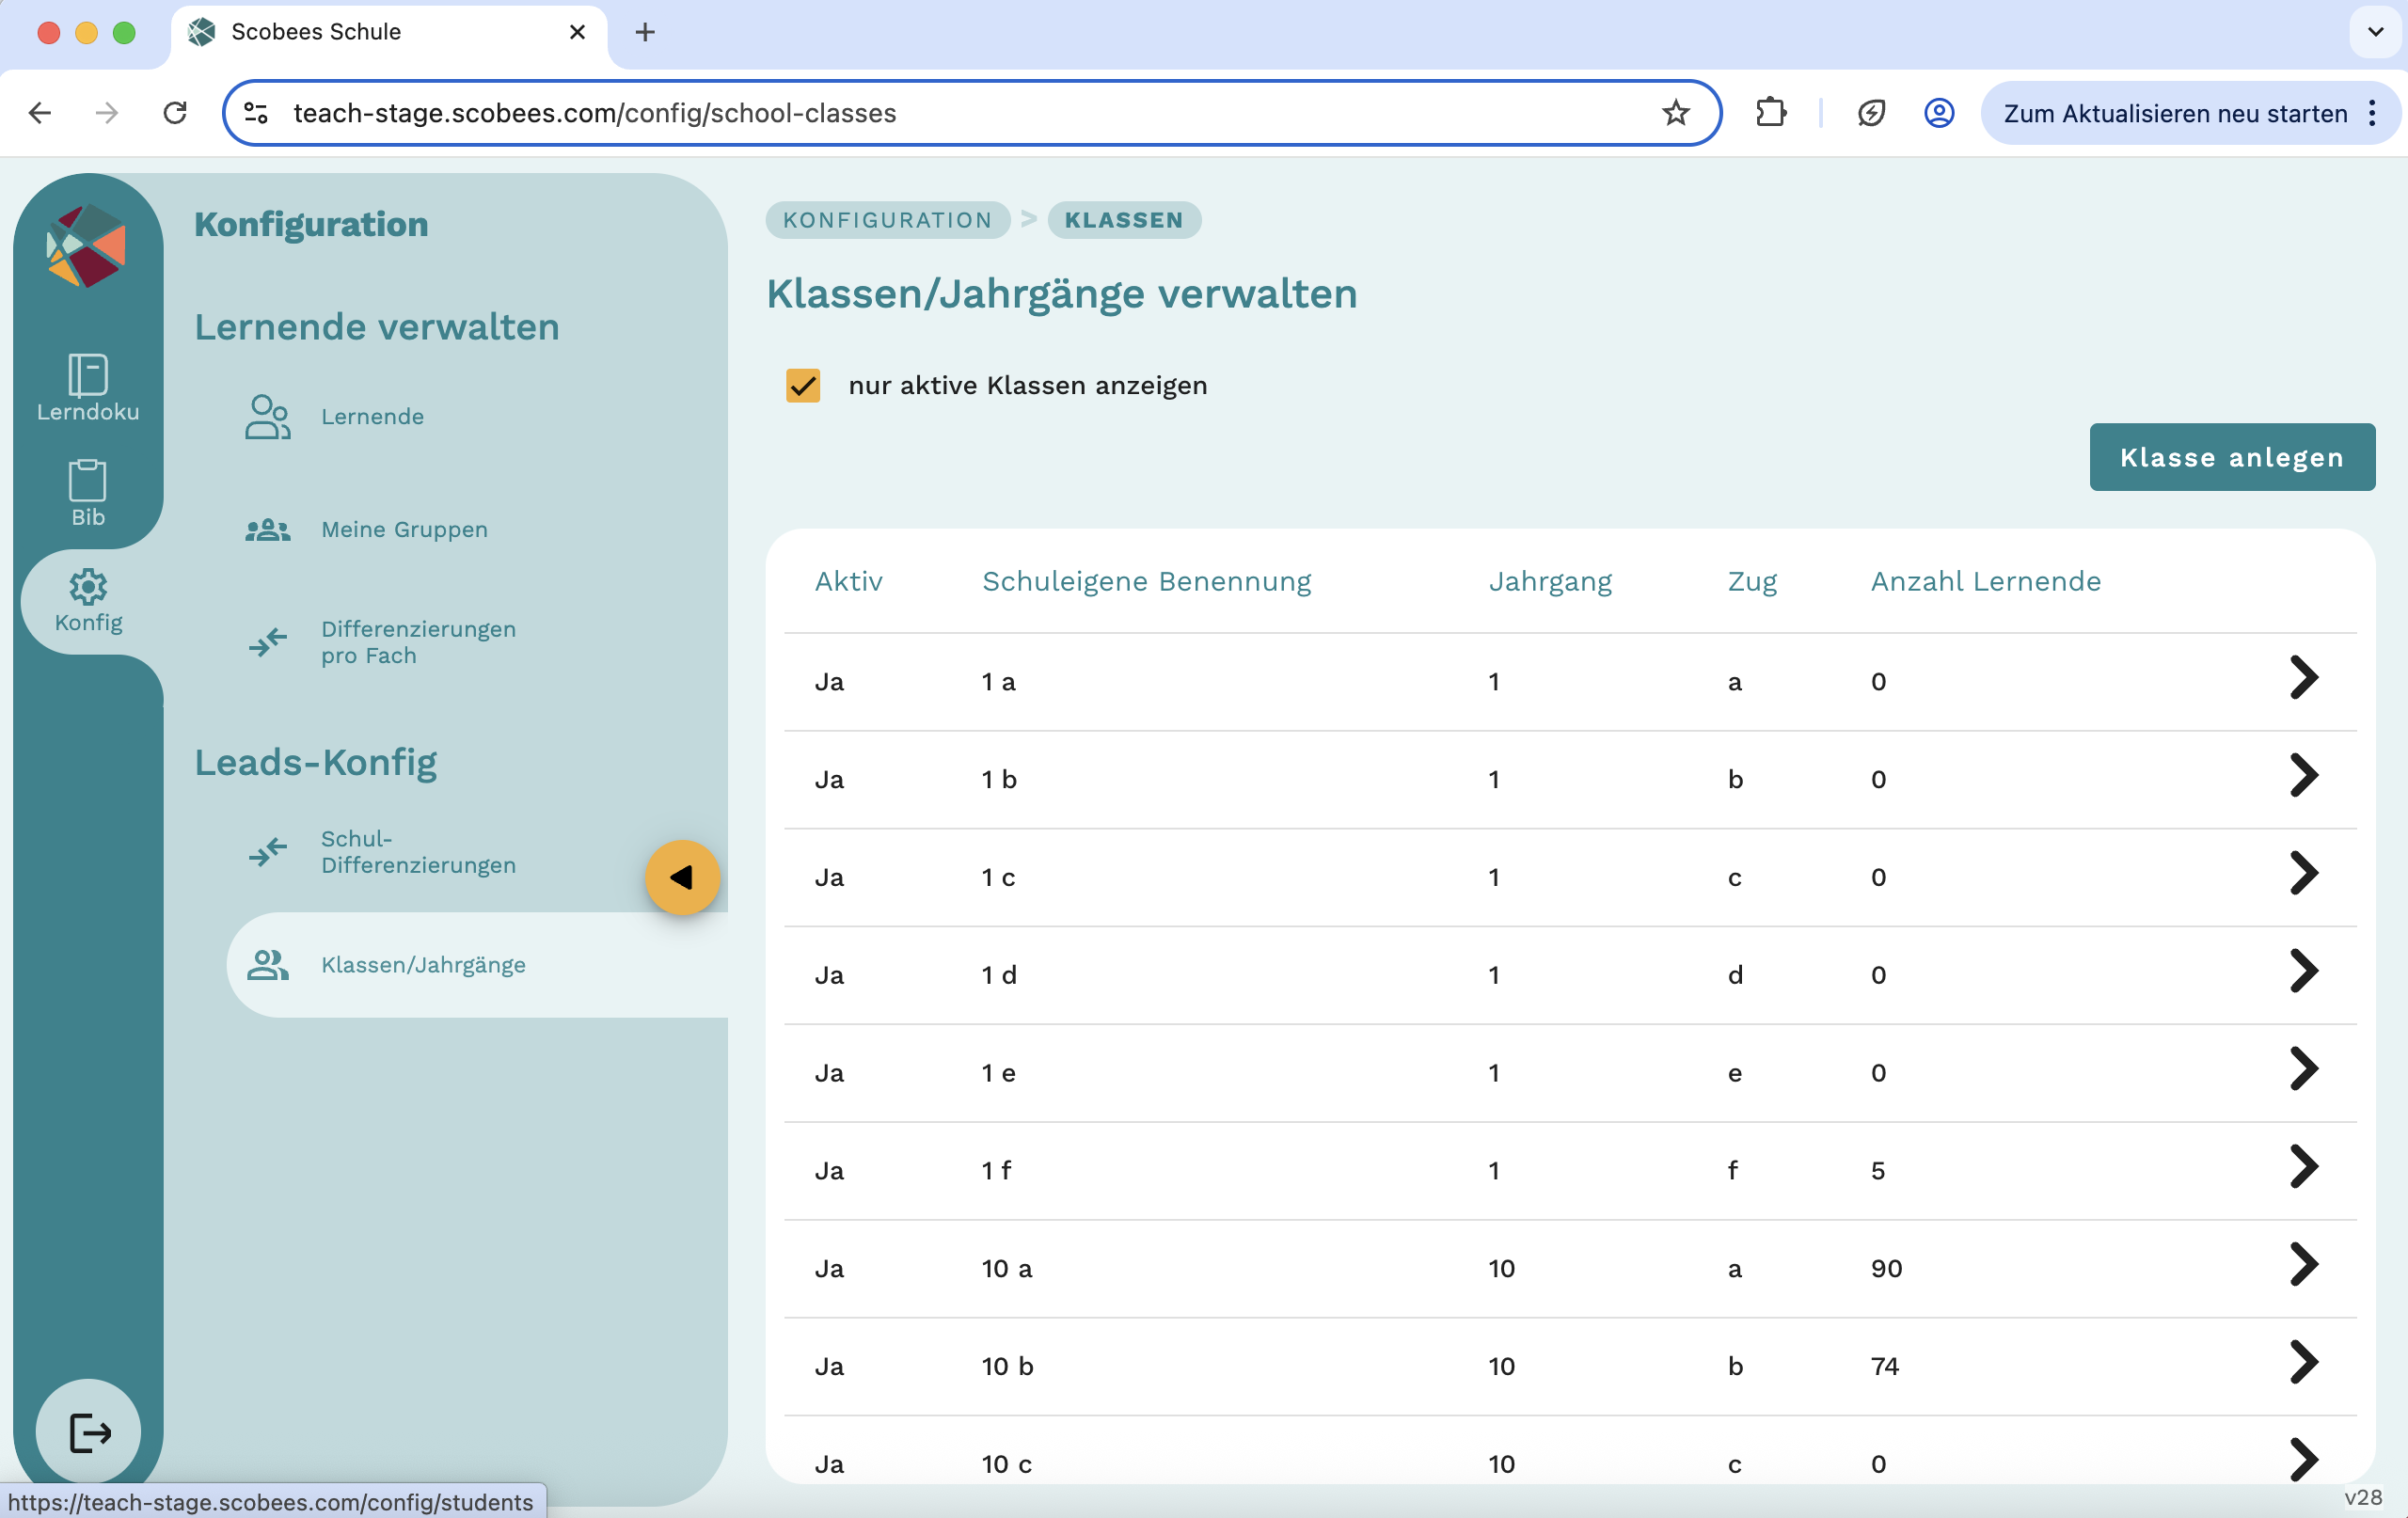The width and height of the screenshot is (2408, 1518).
Task: Click the Lernende people icon
Action: pyautogui.click(x=267, y=417)
